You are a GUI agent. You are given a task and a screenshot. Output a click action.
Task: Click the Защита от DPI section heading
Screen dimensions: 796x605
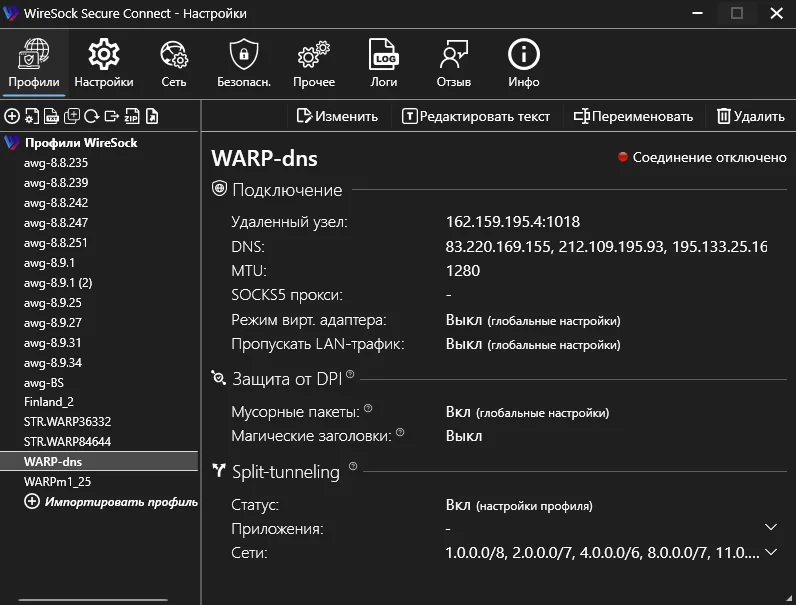click(287, 379)
